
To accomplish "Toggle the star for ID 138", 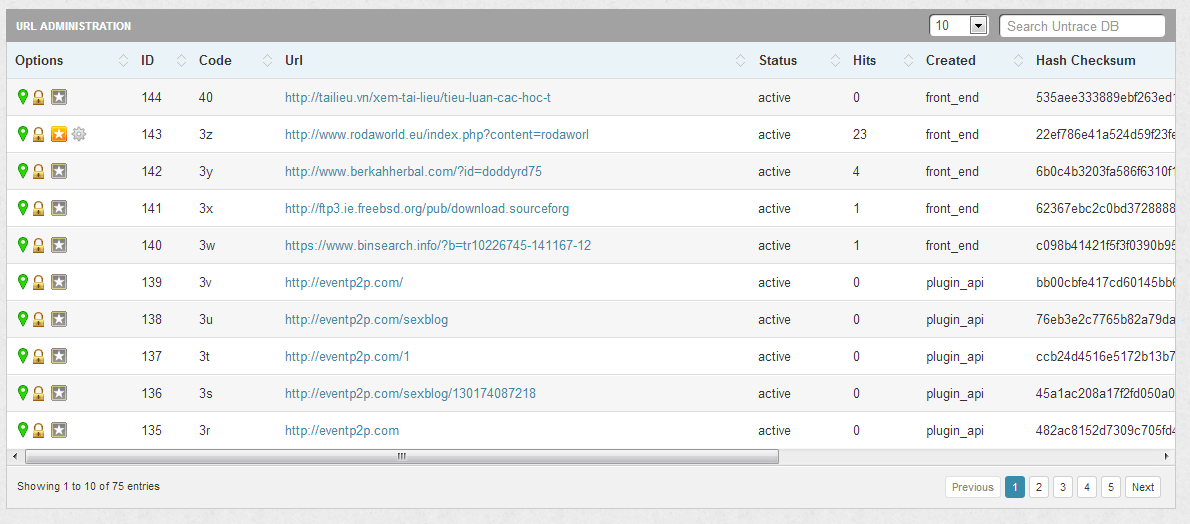I will [59, 319].
